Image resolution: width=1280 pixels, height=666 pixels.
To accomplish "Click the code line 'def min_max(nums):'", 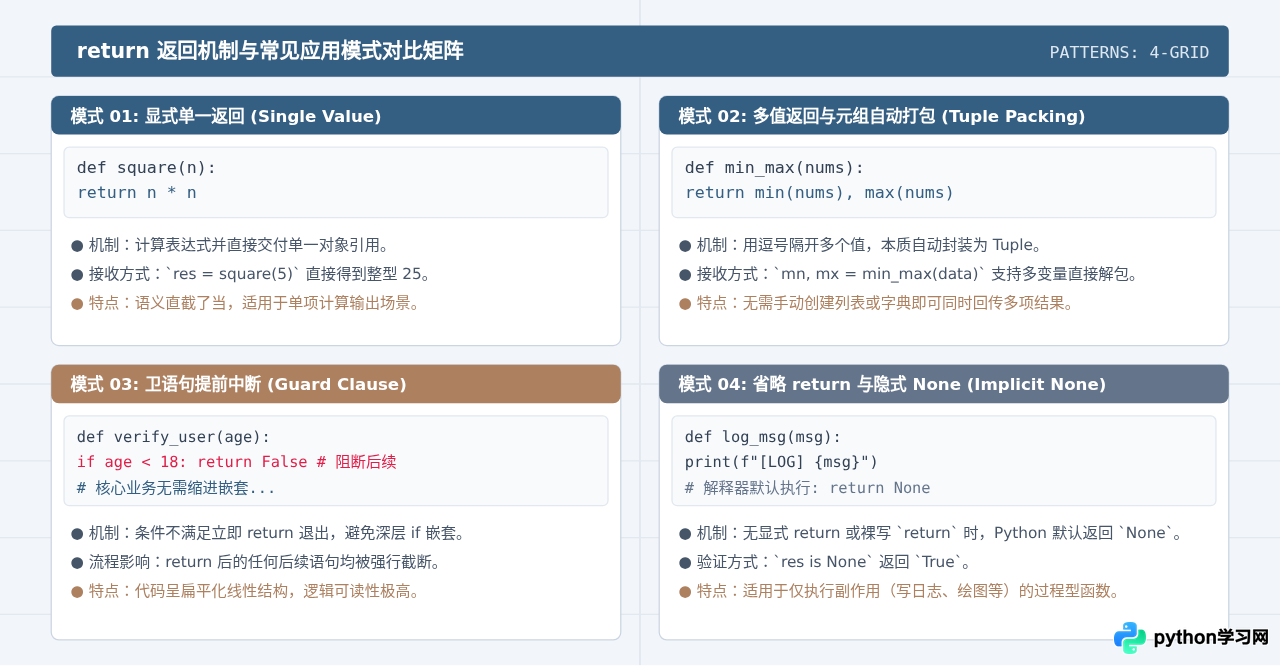I will pyautogui.click(x=774, y=167).
